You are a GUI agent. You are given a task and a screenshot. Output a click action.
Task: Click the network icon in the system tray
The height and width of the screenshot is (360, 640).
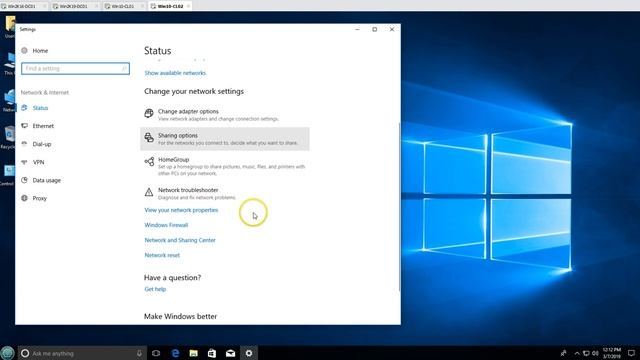(586, 353)
